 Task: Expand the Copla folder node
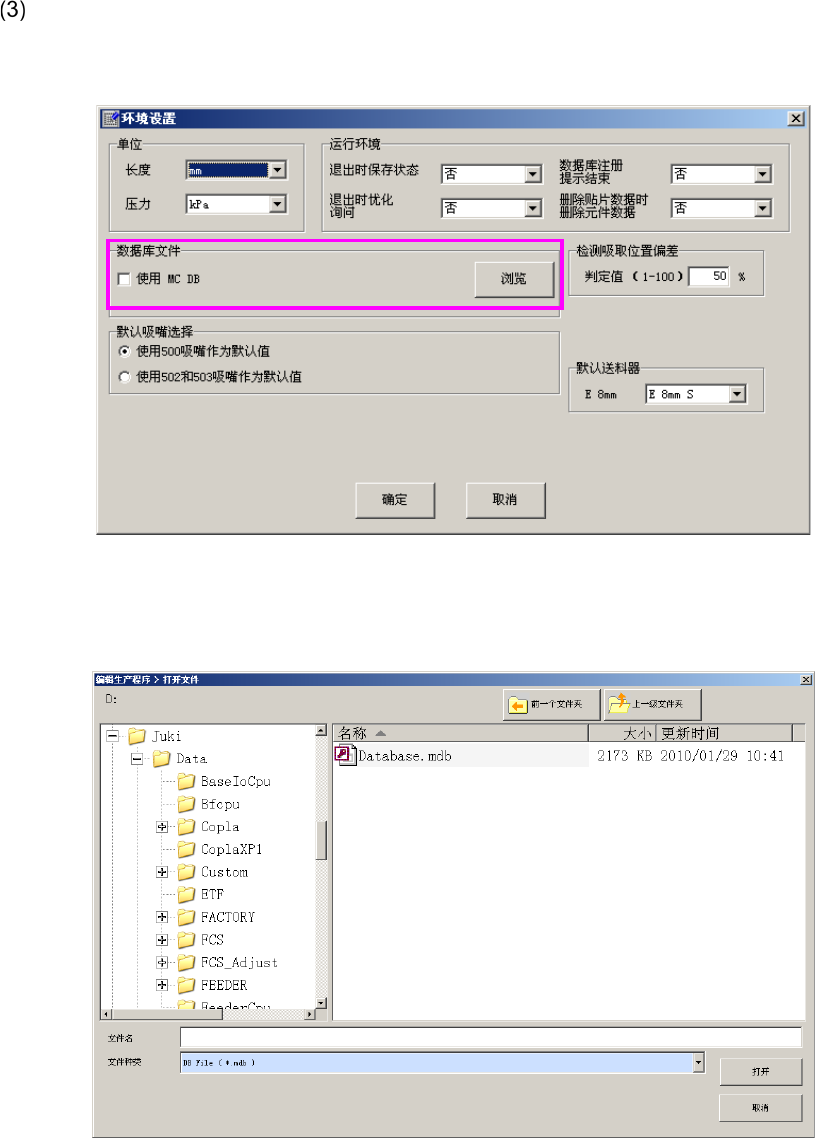click(x=162, y=827)
